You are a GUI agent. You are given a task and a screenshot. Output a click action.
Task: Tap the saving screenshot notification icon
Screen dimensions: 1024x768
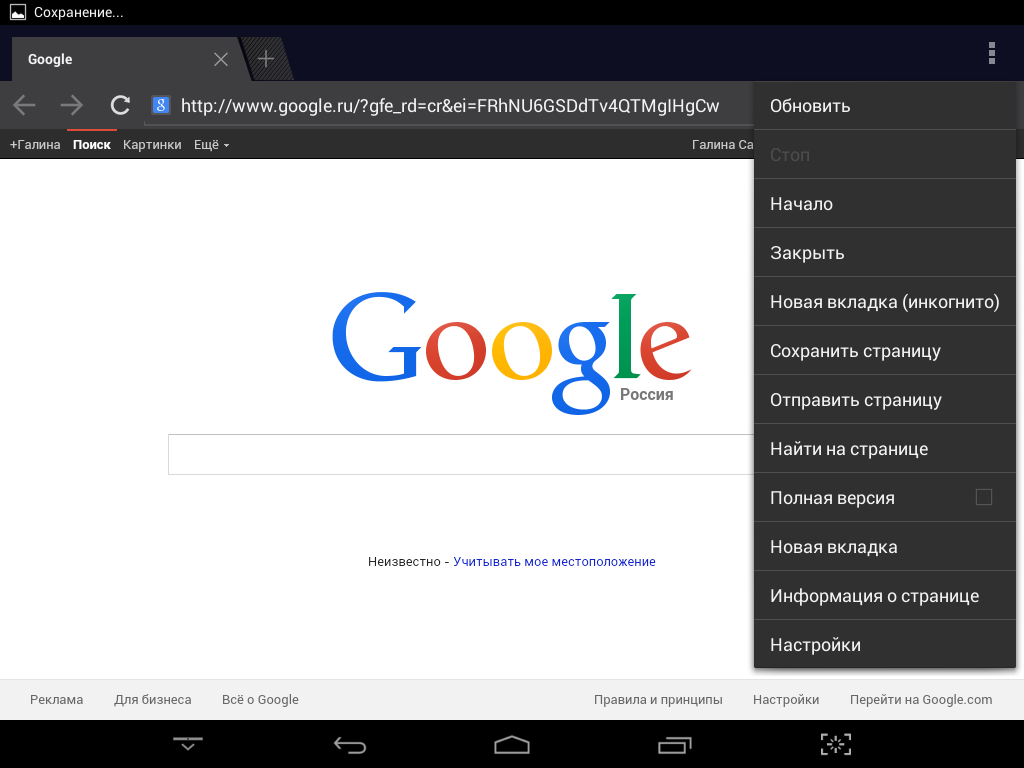click(x=18, y=12)
